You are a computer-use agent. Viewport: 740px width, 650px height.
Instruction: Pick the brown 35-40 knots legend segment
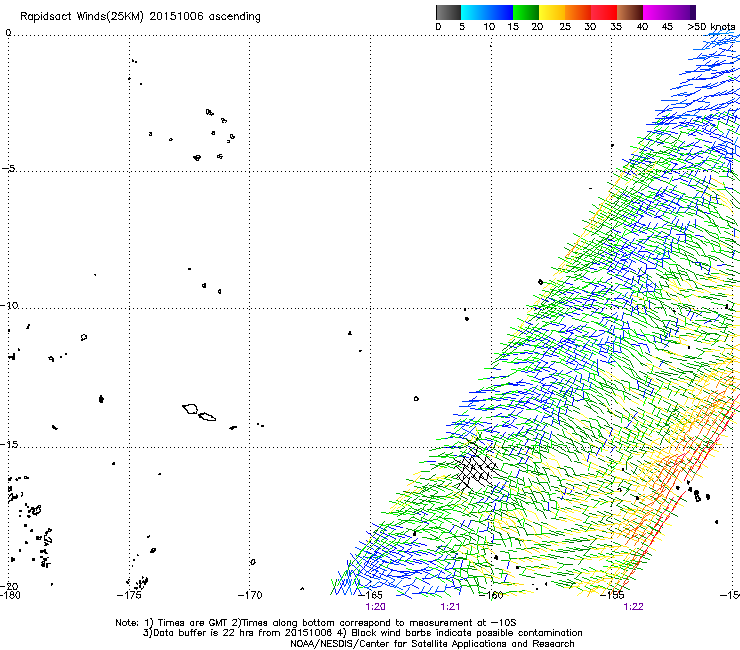click(630, 12)
